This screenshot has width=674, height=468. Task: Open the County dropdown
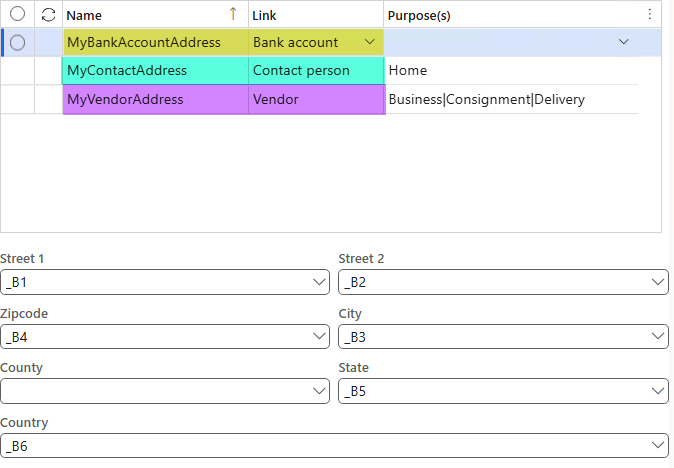coord(319,391)
